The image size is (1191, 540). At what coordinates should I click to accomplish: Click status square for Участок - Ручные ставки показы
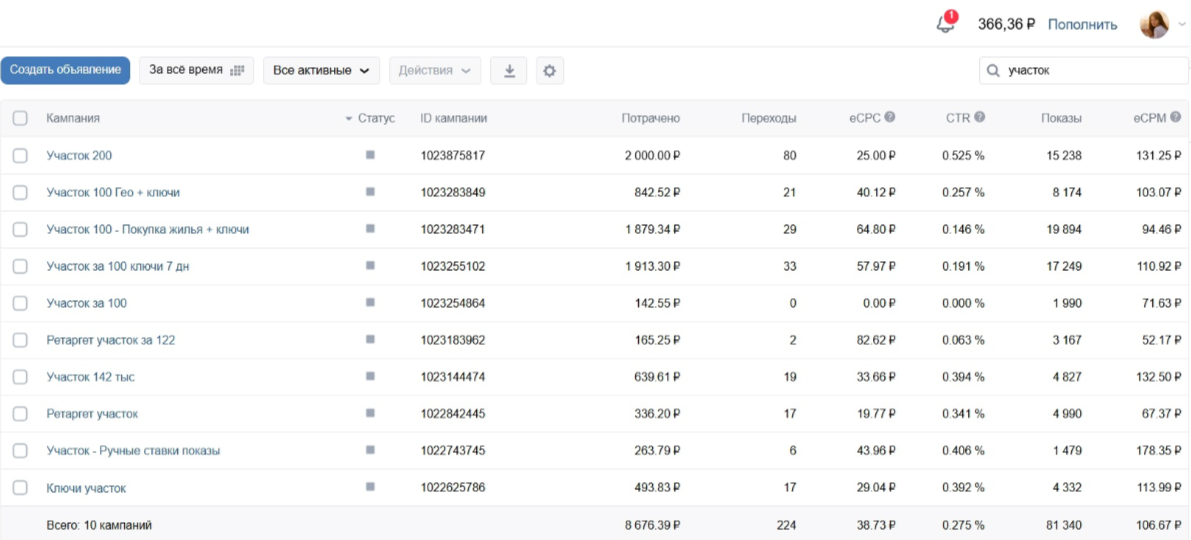coord(370,450)
